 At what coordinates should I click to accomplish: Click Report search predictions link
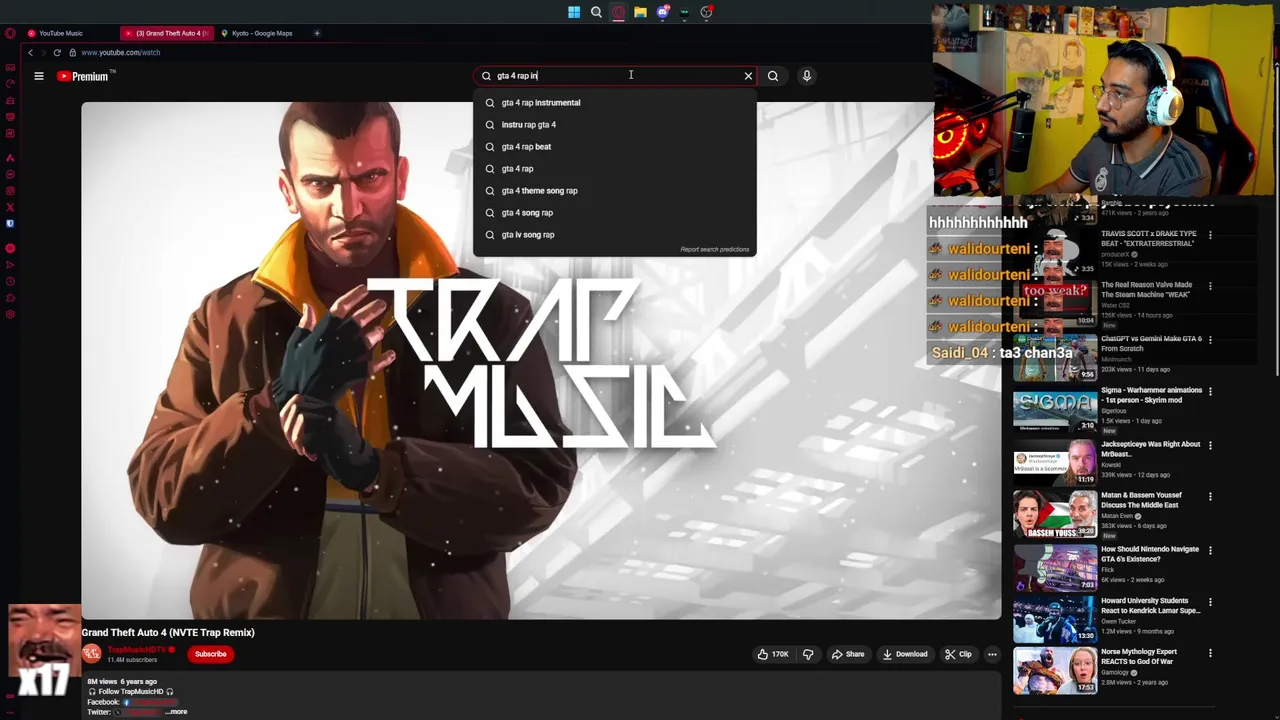(714, 249)
